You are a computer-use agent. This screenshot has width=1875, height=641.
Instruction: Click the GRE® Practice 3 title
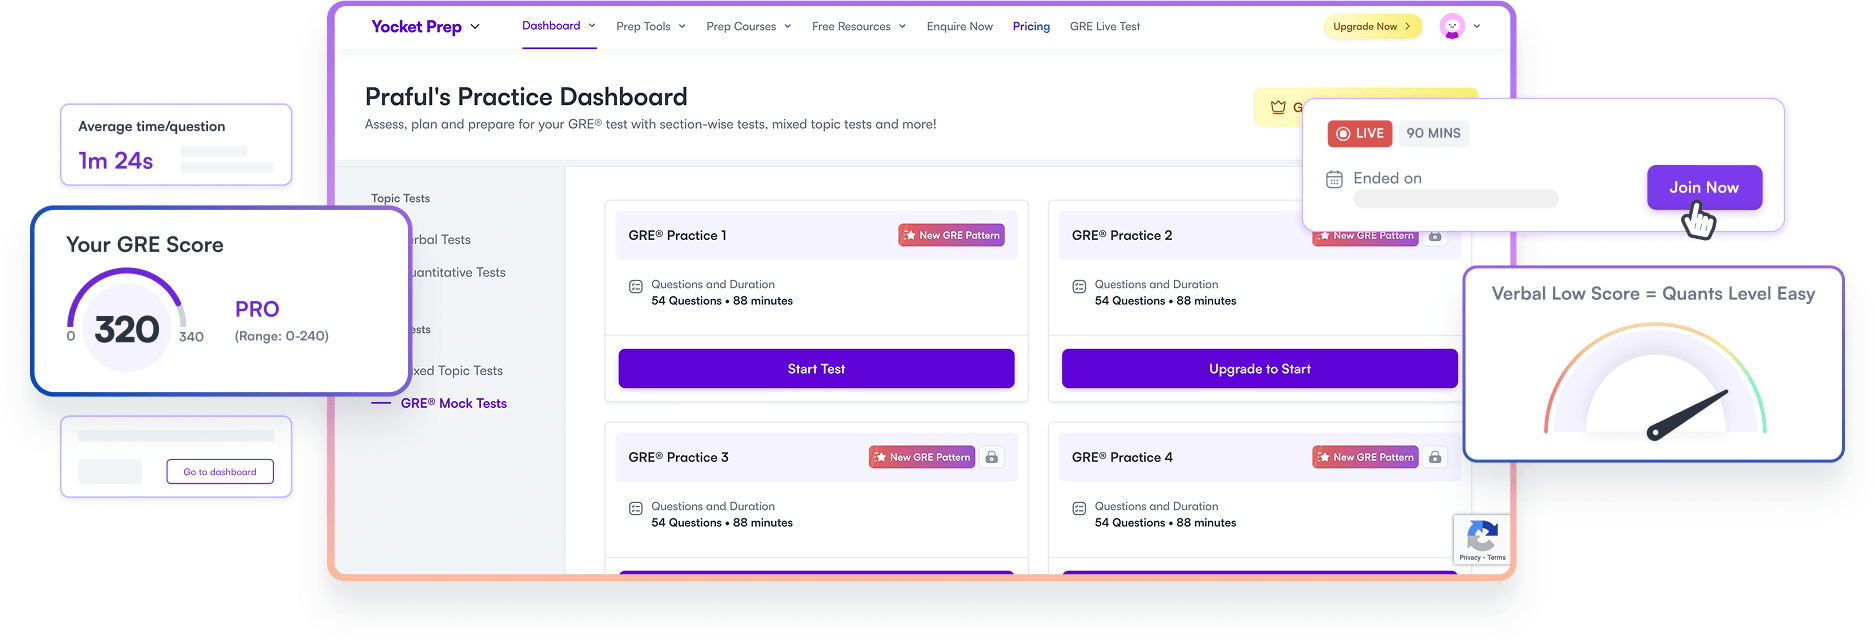click(x=678, y=458)
